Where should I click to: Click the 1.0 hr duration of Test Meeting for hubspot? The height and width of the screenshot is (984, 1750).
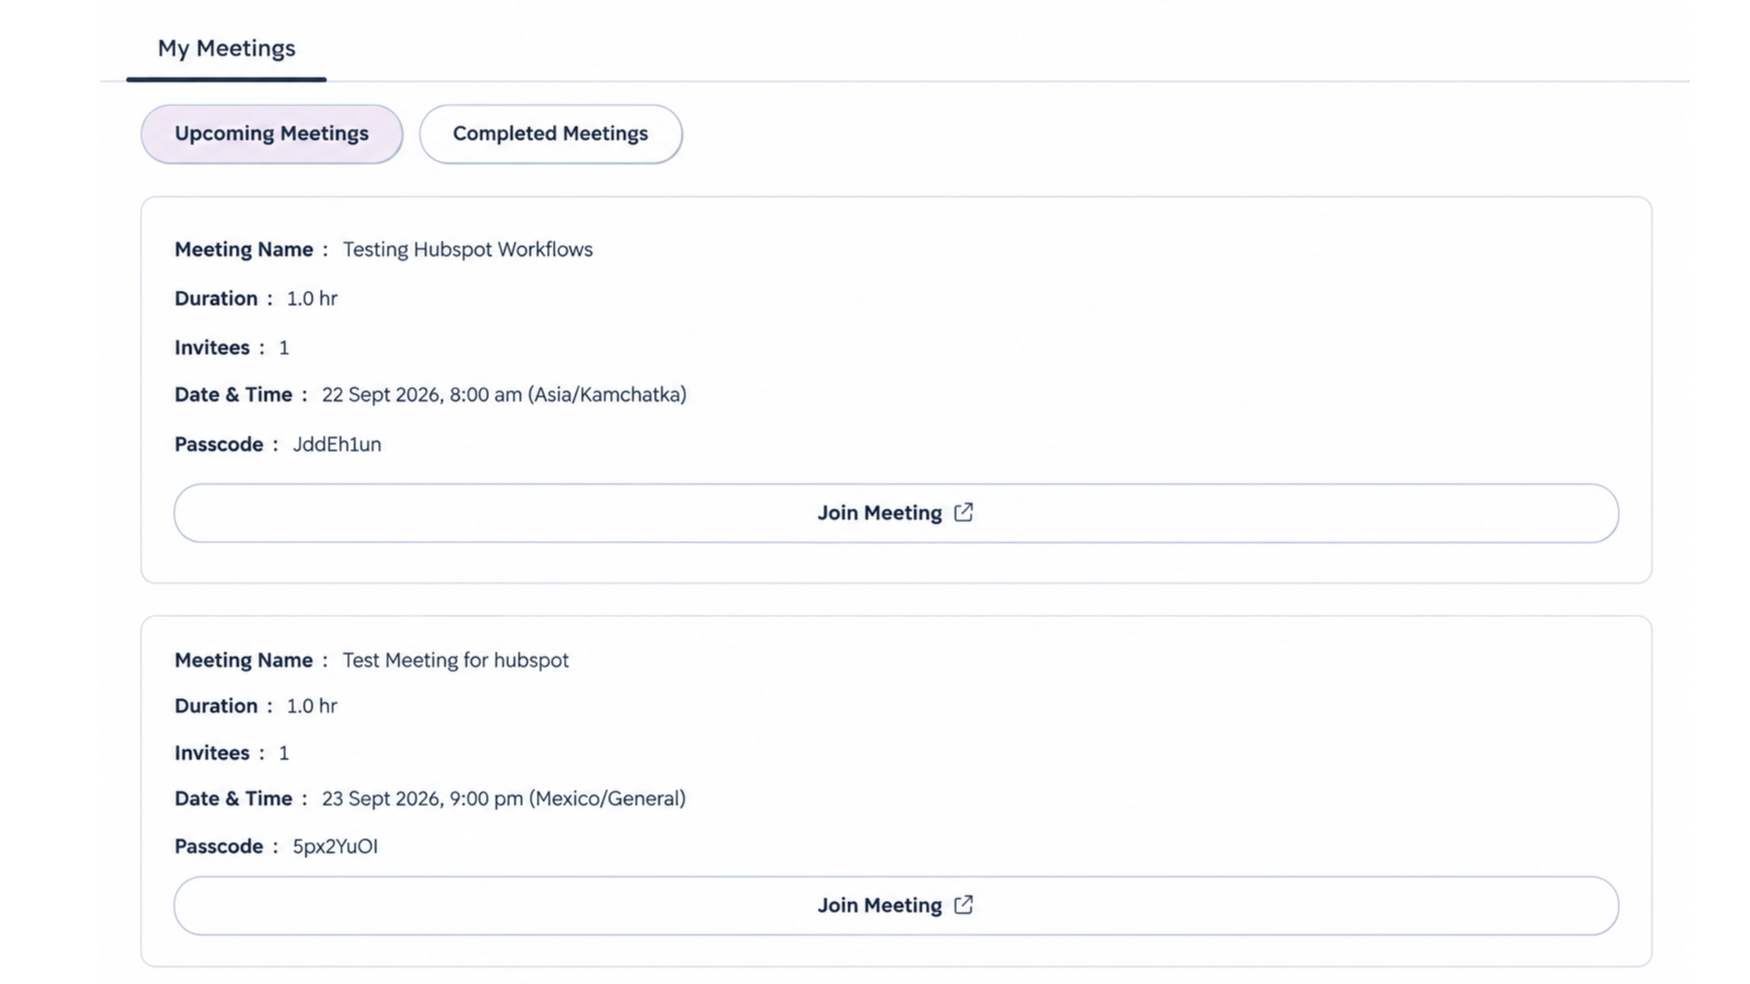tap(312, 706)
